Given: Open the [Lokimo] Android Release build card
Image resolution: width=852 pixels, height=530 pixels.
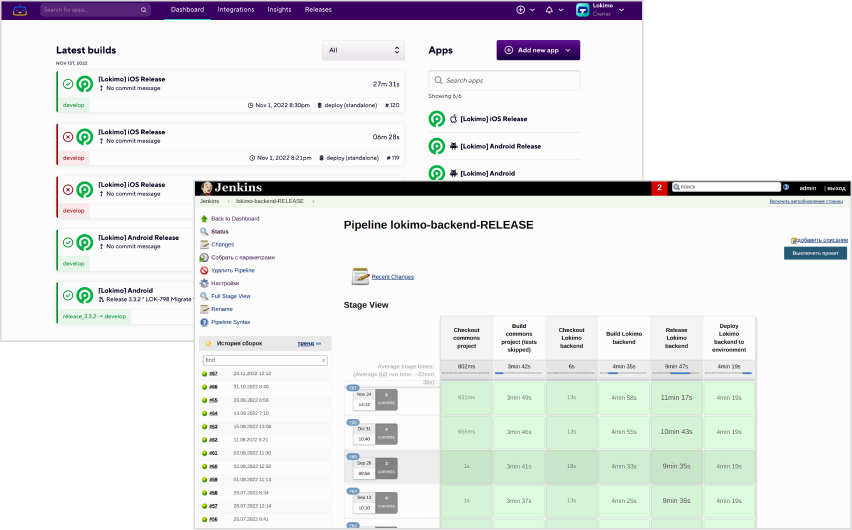Looking at the screenshot, I should pyautogui.click(x=126, y=250).
